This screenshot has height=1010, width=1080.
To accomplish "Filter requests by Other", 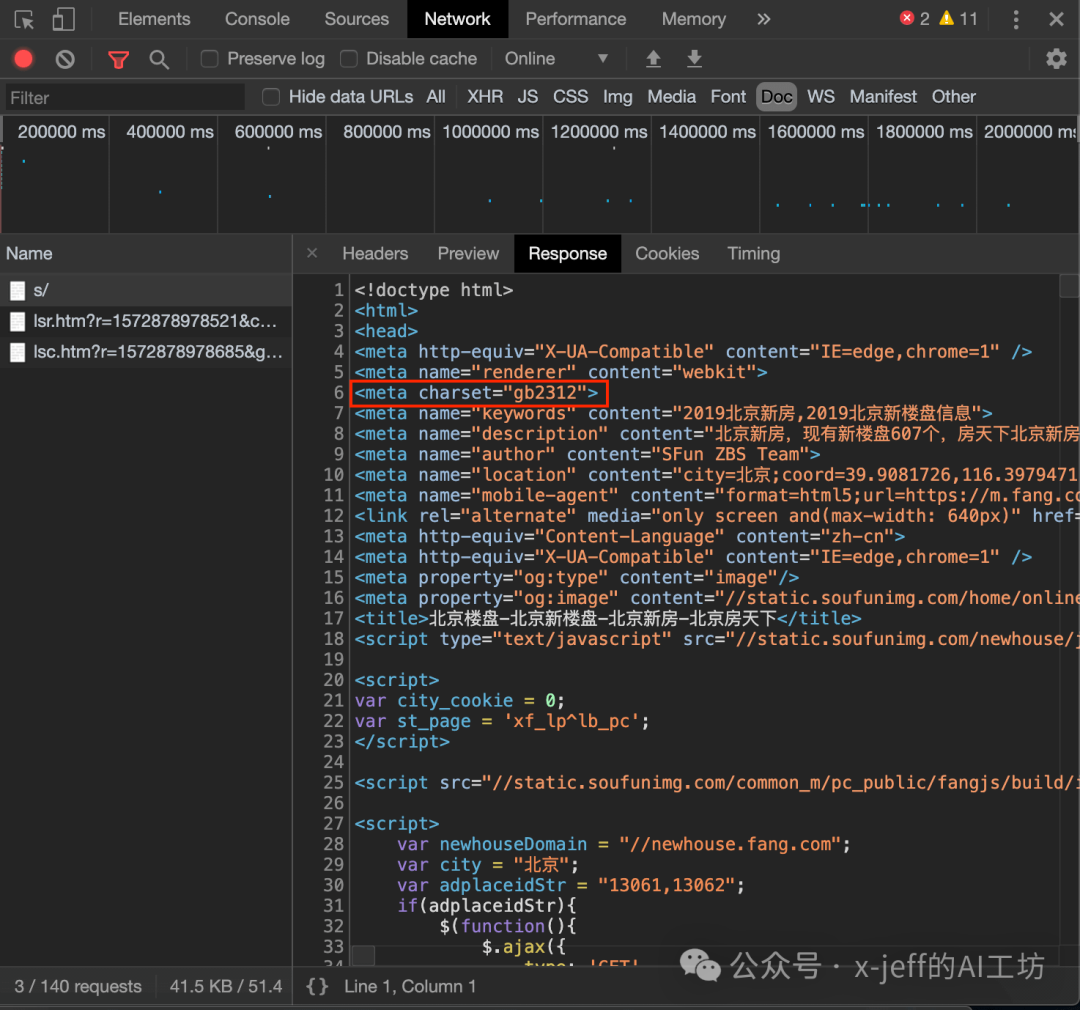I will pyautogui.click(x=953, y=97).
